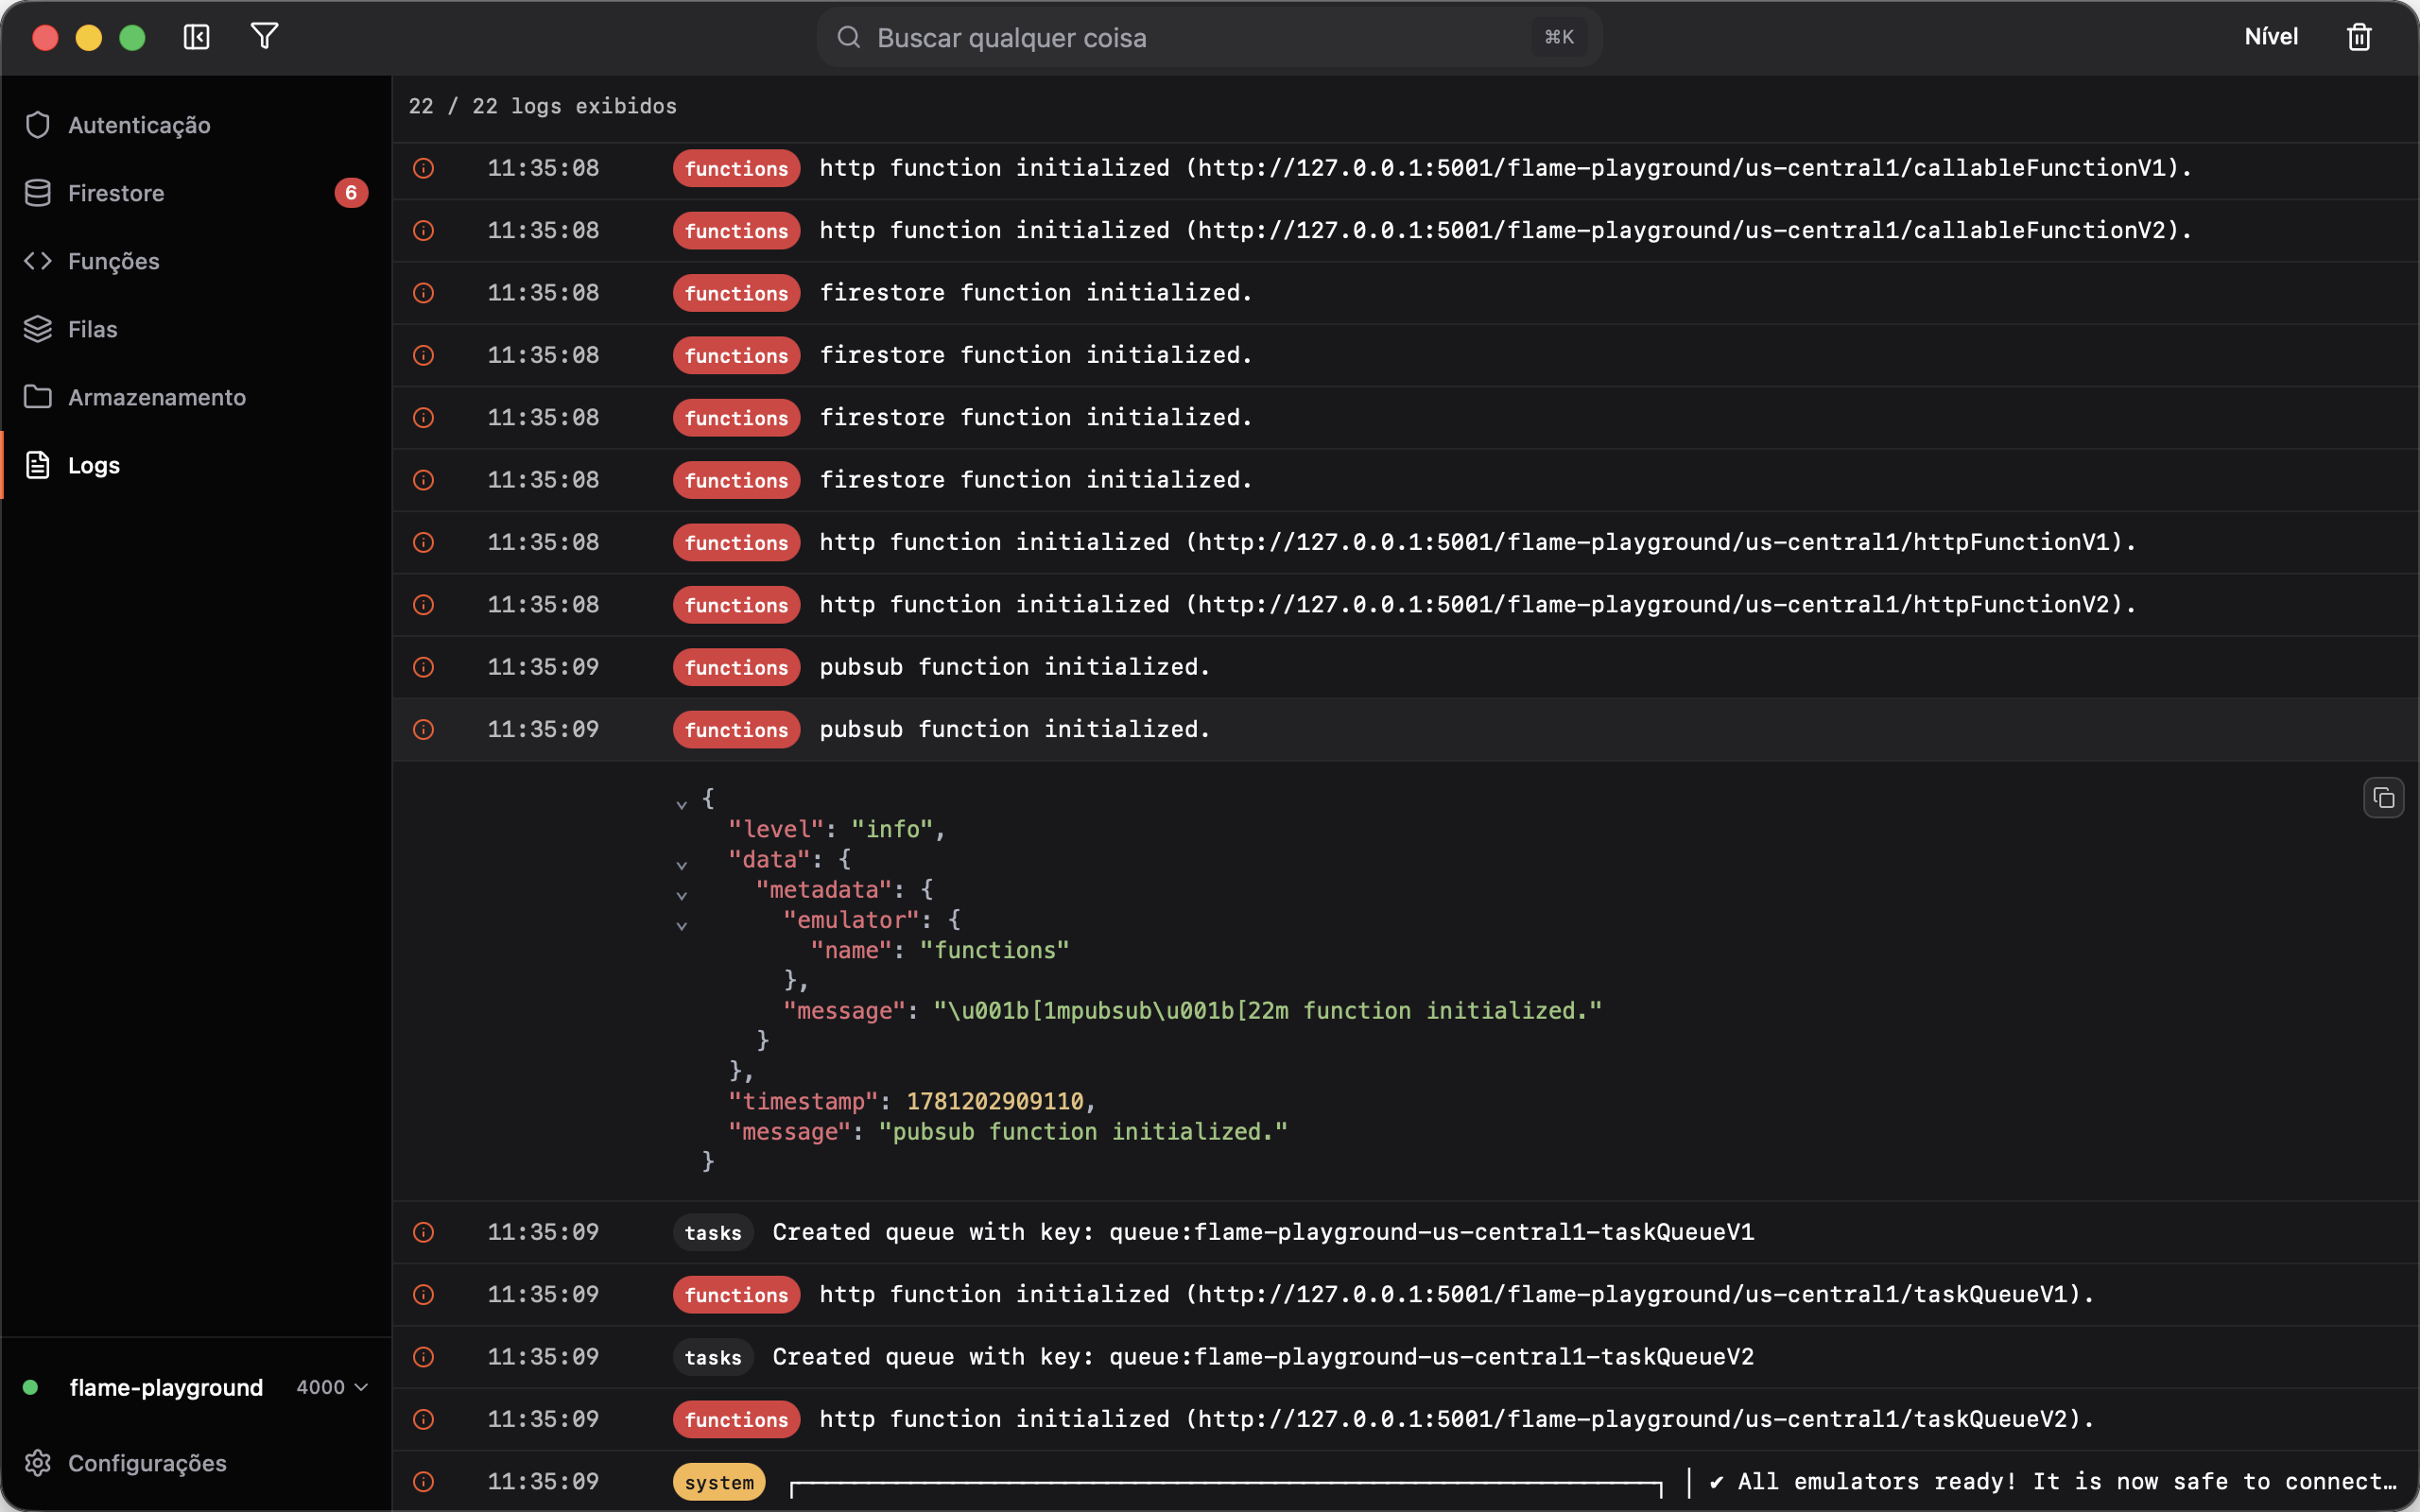This screenshot has width=2420, height=1512.
Task: Click the search magnifier icon
Action: coord(849,37)
